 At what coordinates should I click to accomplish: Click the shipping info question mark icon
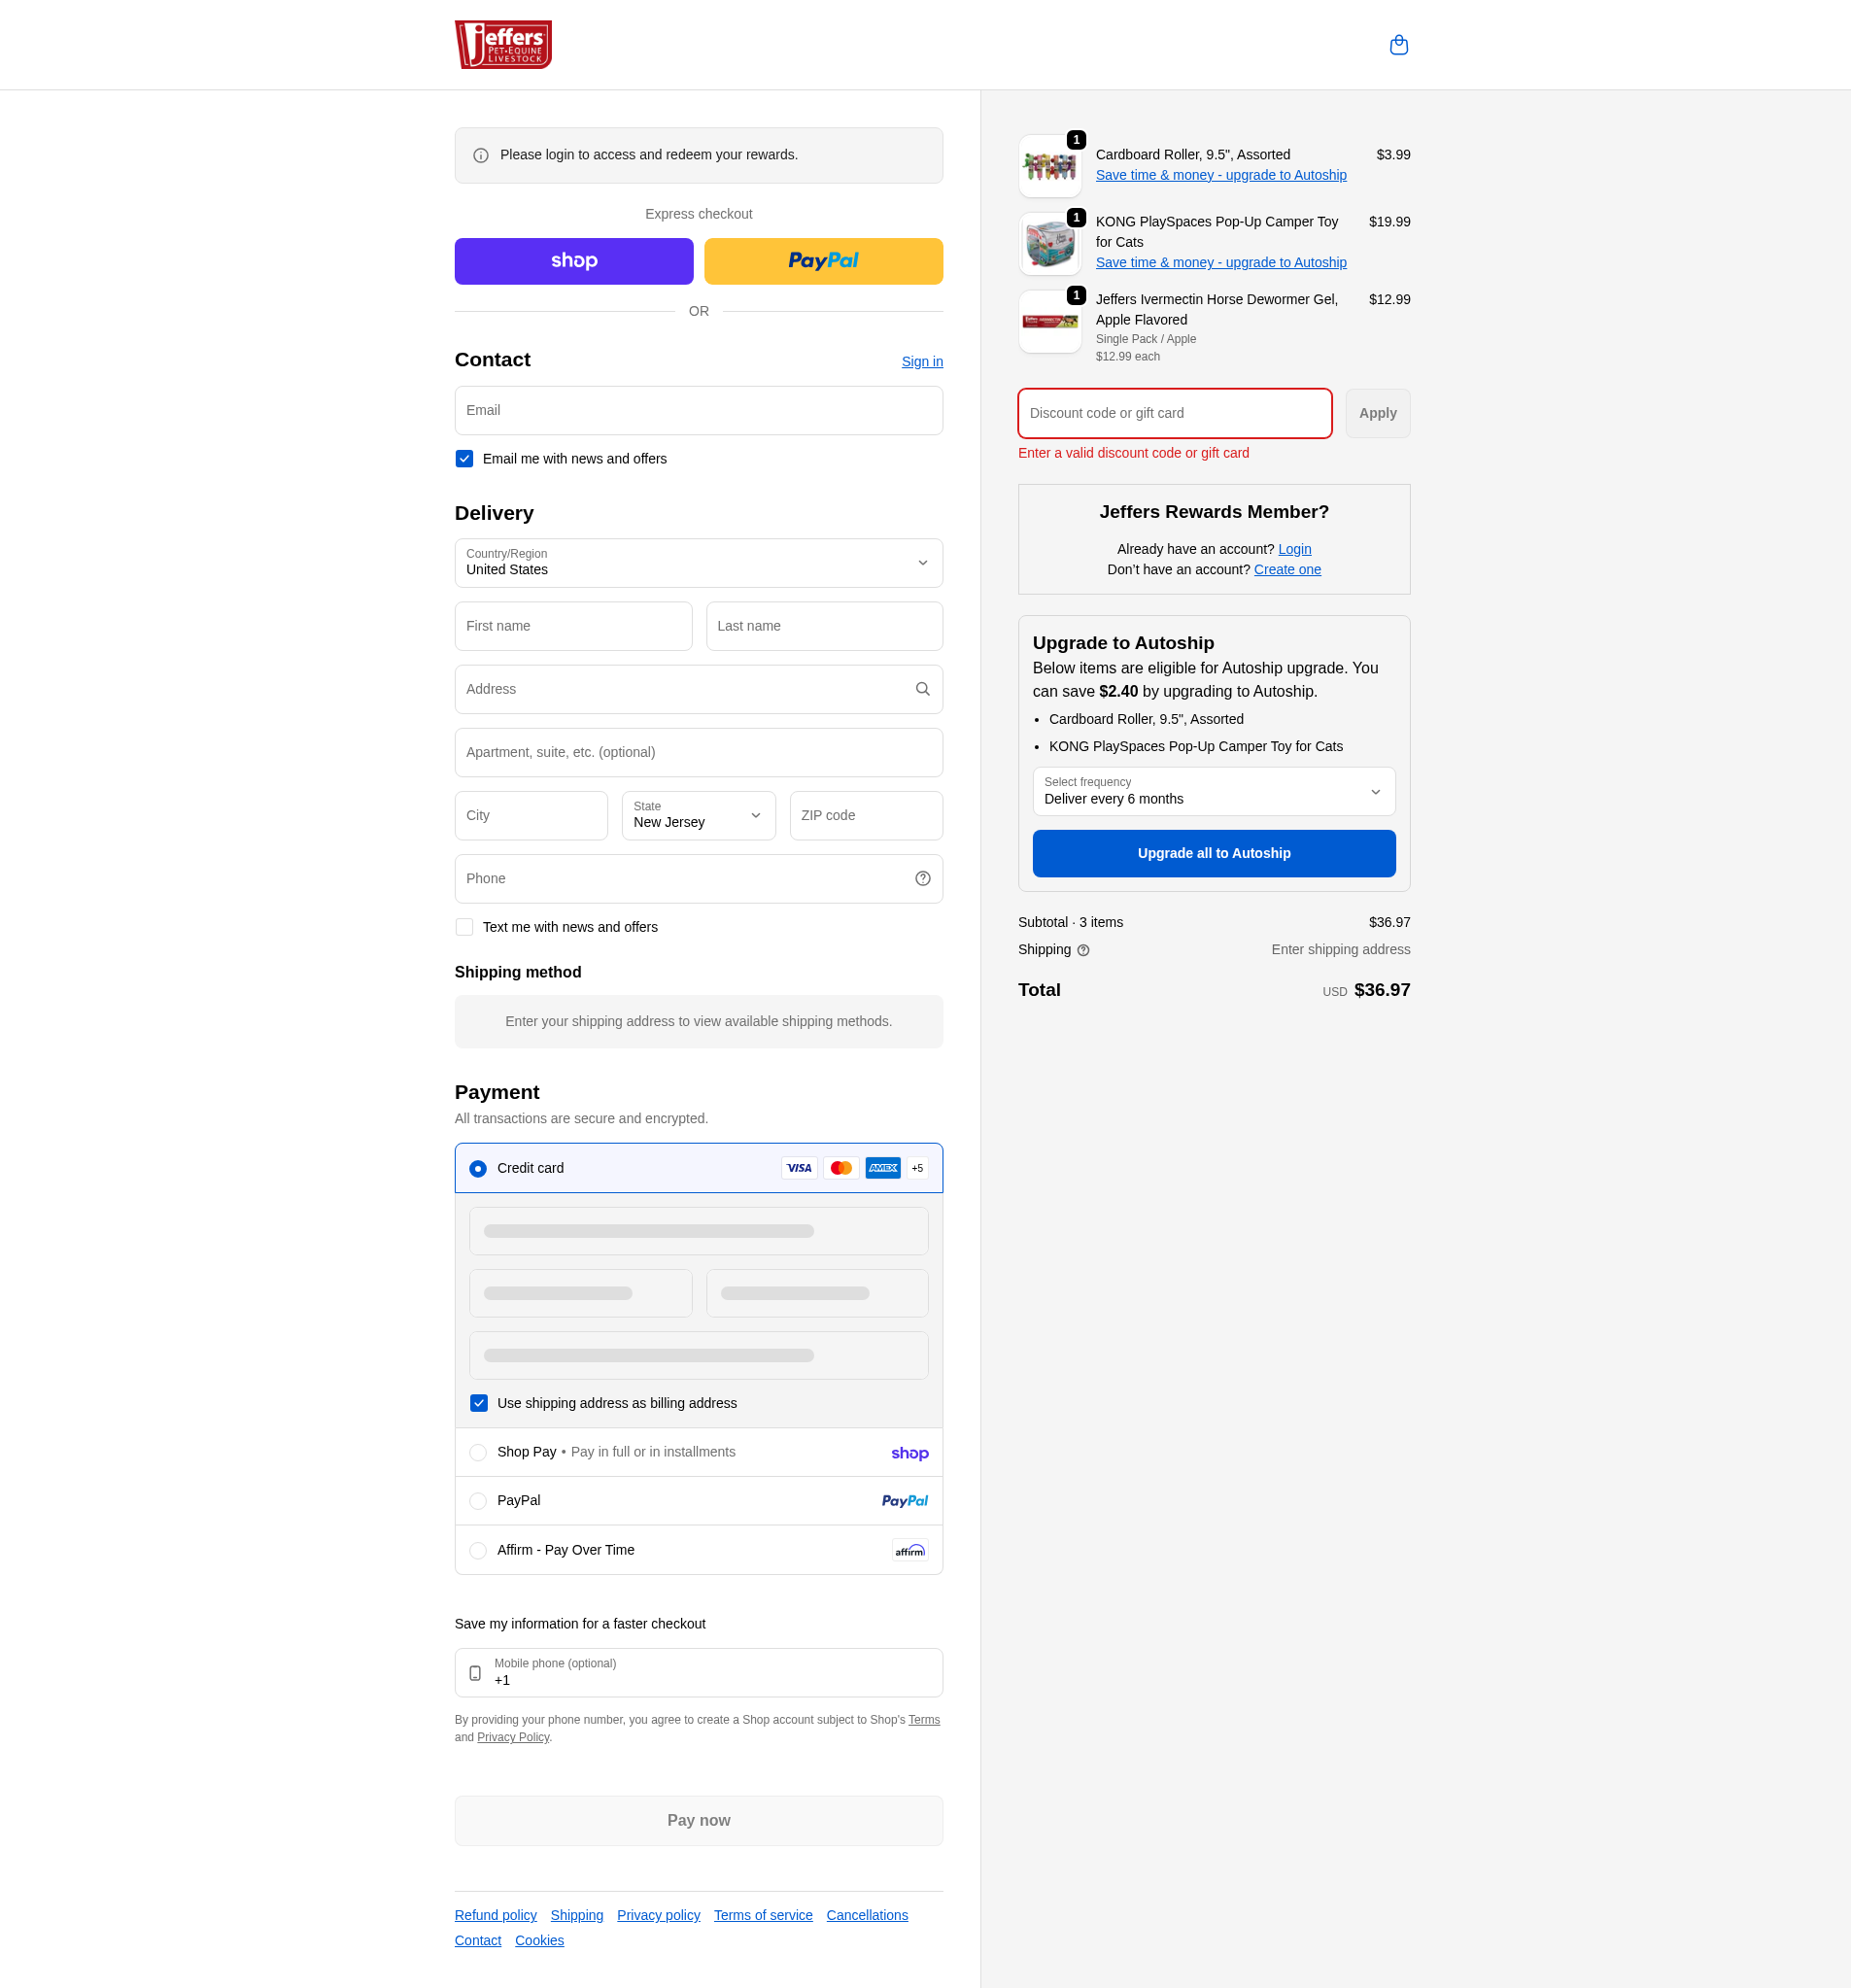(x=1083, y=950)
